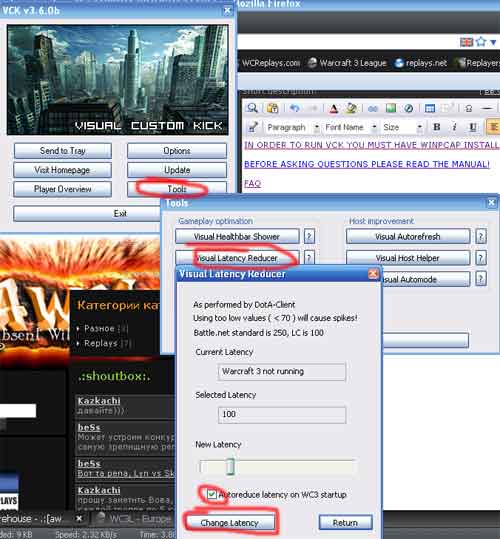Click the Selected Latency input field
Image resolution: width=500 pixels, height=539 pixels.
pyautogui.click(x=282, y=415)
